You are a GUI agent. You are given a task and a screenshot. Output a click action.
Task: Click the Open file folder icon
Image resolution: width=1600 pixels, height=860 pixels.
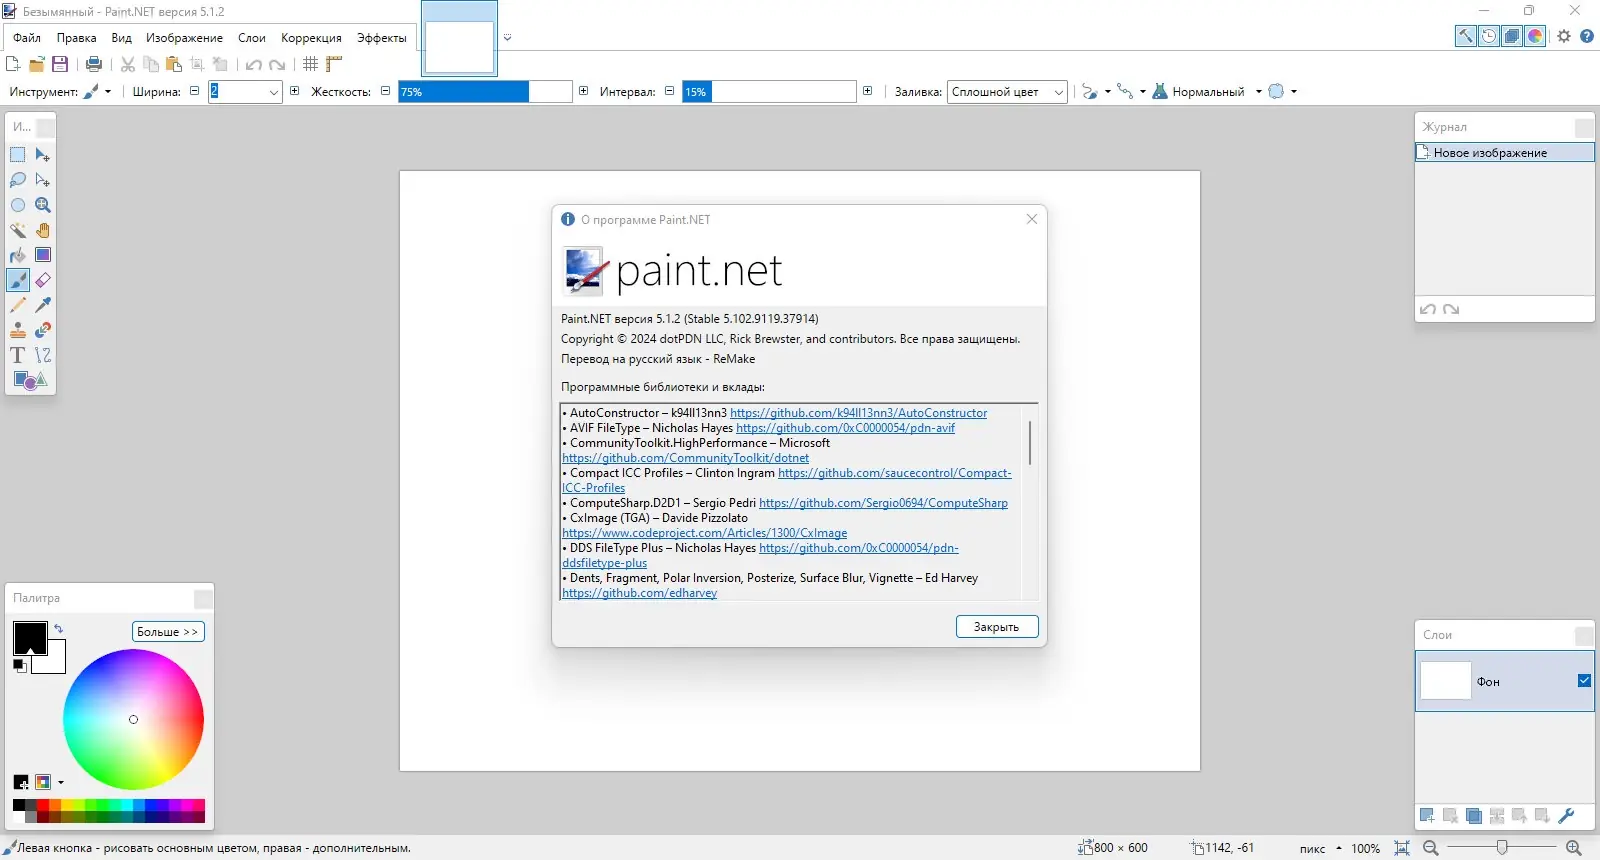pos(37,64)
